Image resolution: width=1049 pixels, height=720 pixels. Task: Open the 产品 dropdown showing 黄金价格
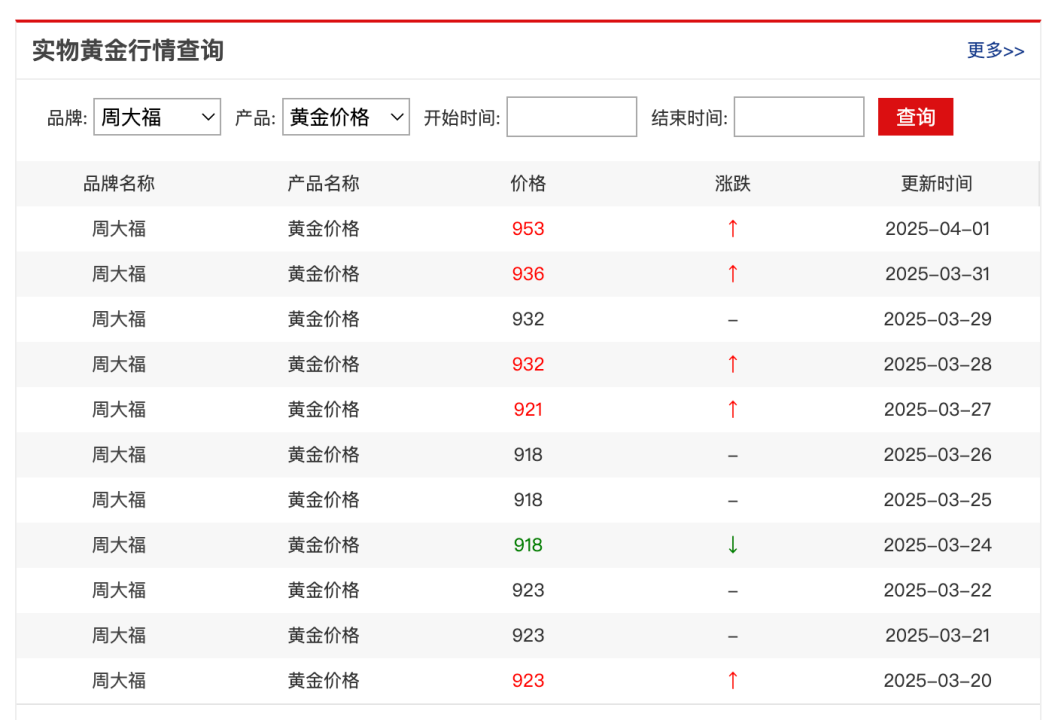(x=346, y=117)
